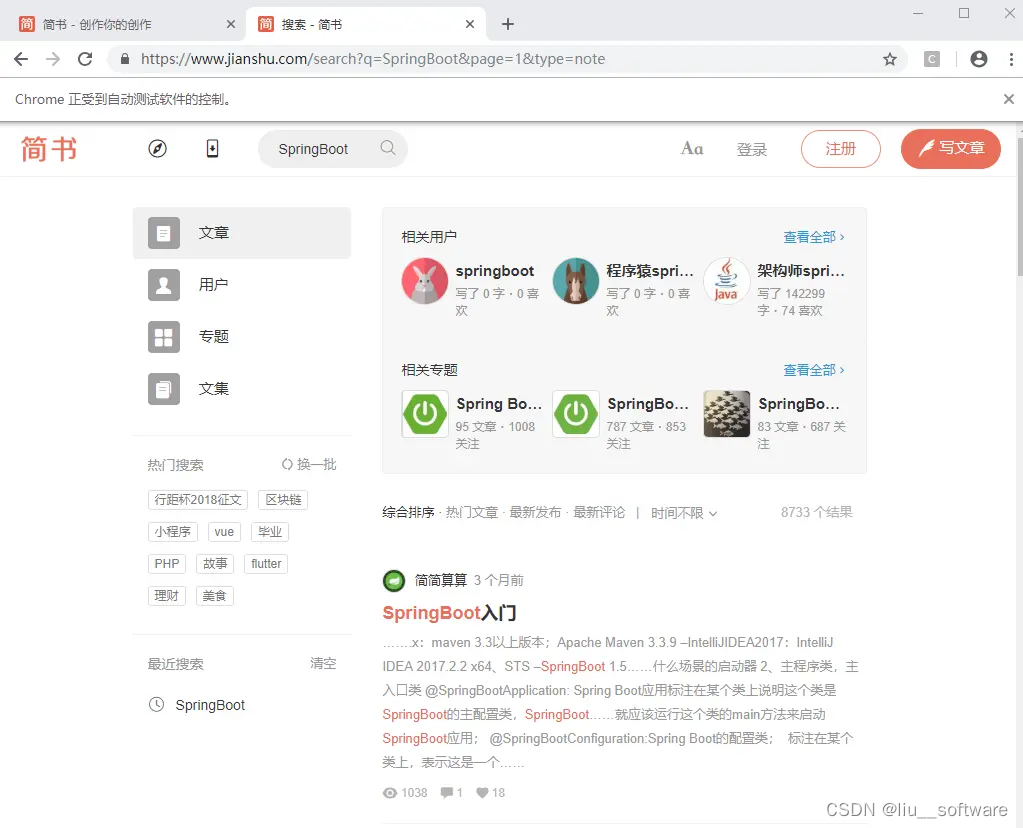
Task: Refresh hot searches with 换一批
Action: click(309, 465)
